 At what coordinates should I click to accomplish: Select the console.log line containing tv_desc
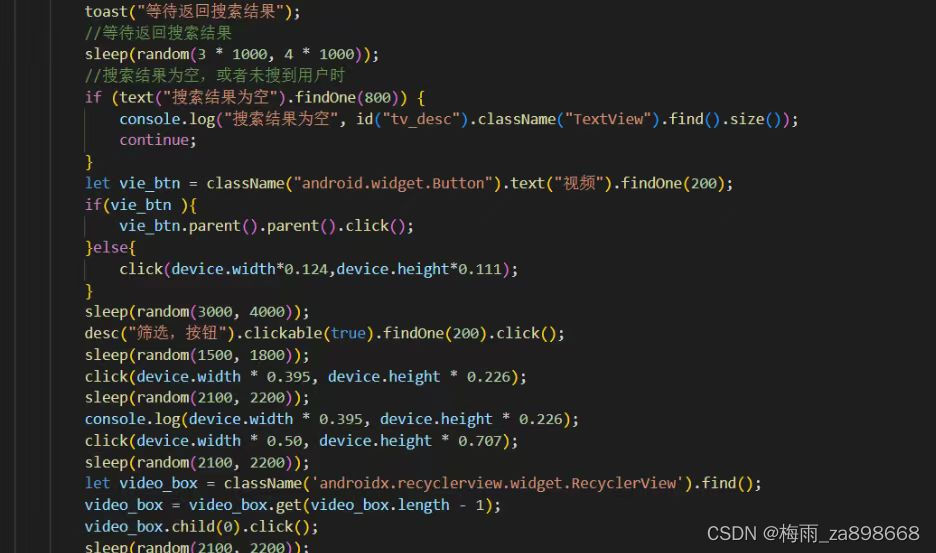tap(458, 119)
